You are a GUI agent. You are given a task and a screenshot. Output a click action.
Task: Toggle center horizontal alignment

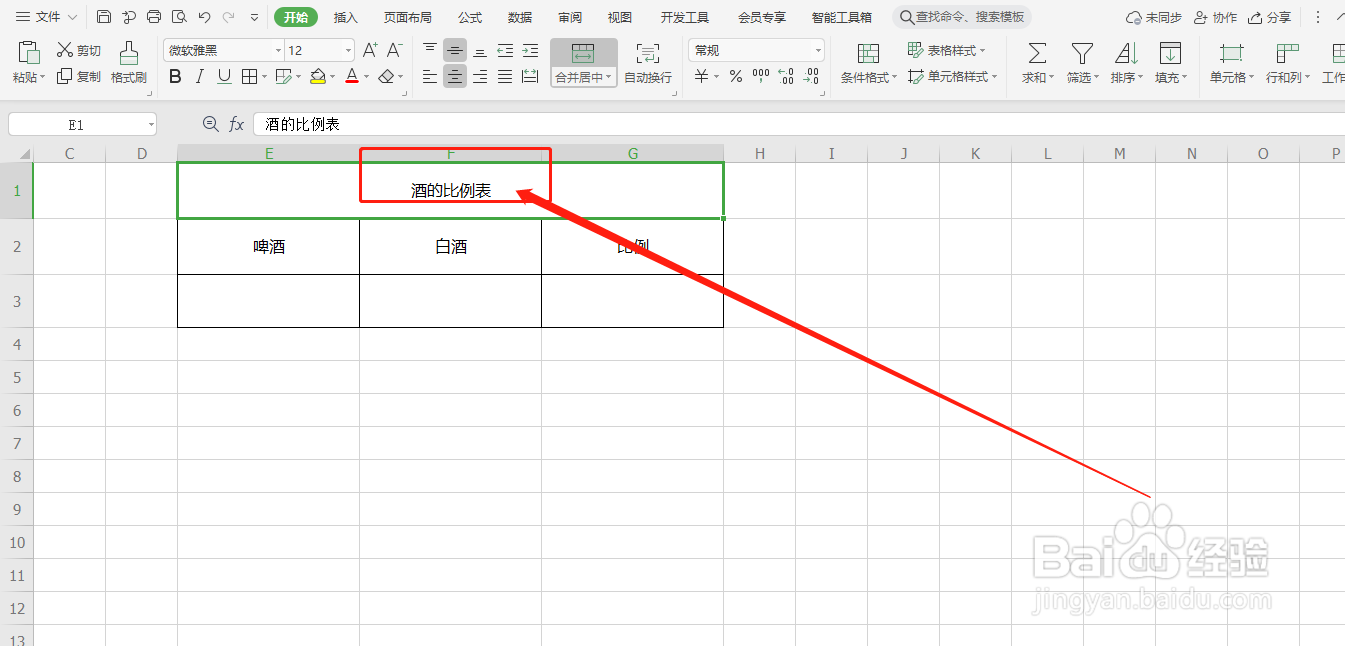[x=455, y=76]
